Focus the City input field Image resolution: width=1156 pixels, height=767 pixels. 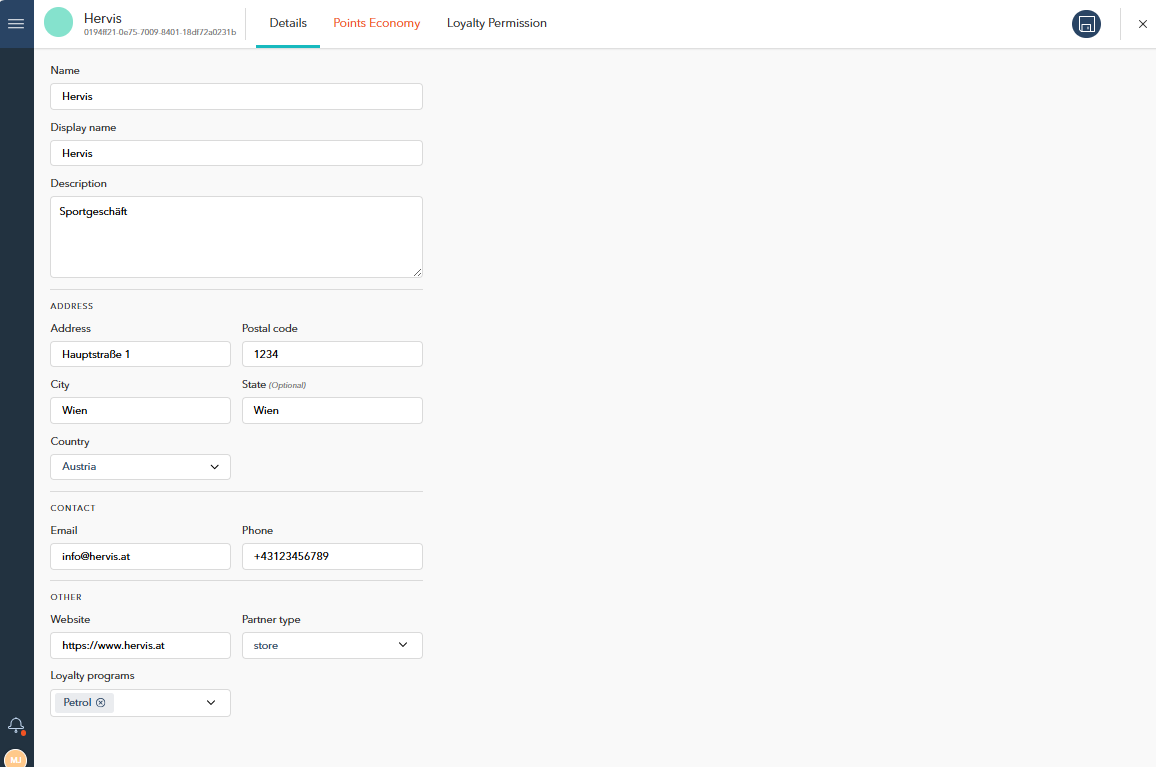point(140,411)
